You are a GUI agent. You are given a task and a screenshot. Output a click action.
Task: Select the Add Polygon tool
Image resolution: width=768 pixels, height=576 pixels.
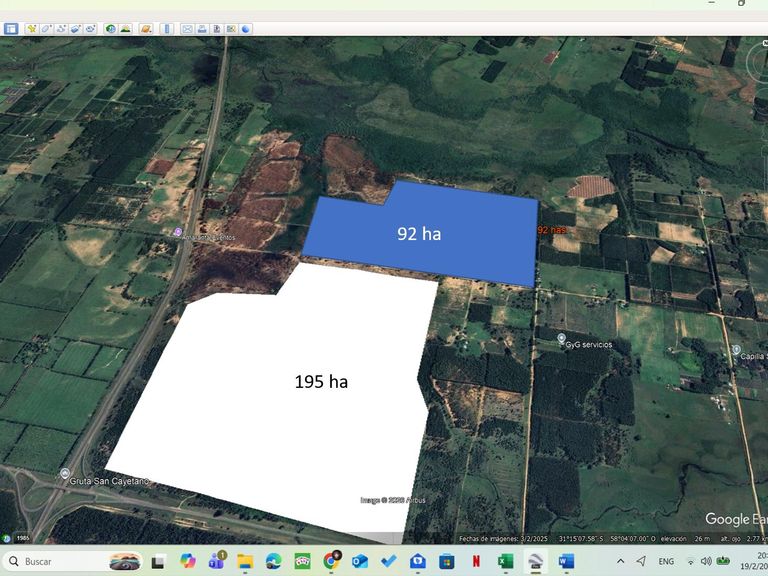pos(47,29)
